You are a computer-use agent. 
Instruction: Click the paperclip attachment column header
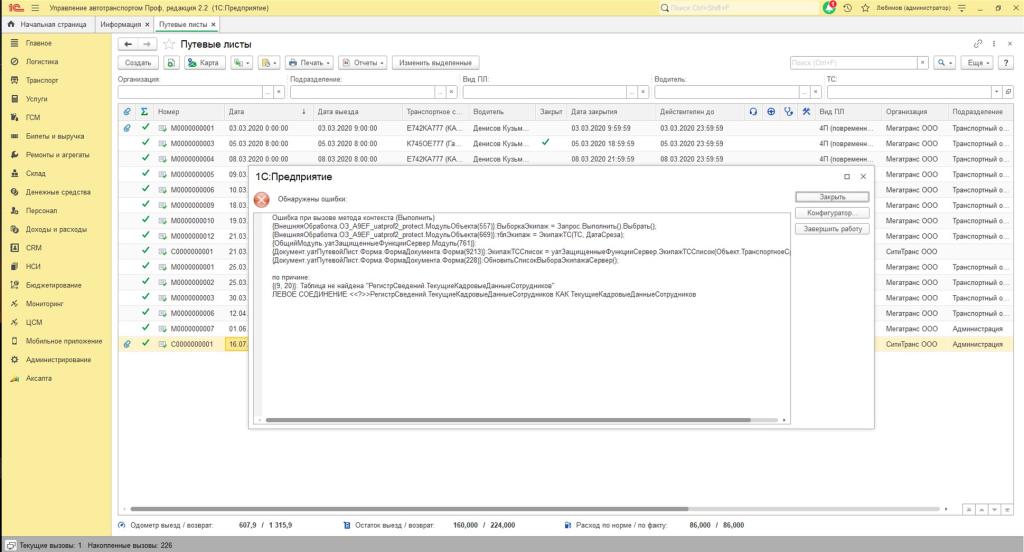(127, 112)
